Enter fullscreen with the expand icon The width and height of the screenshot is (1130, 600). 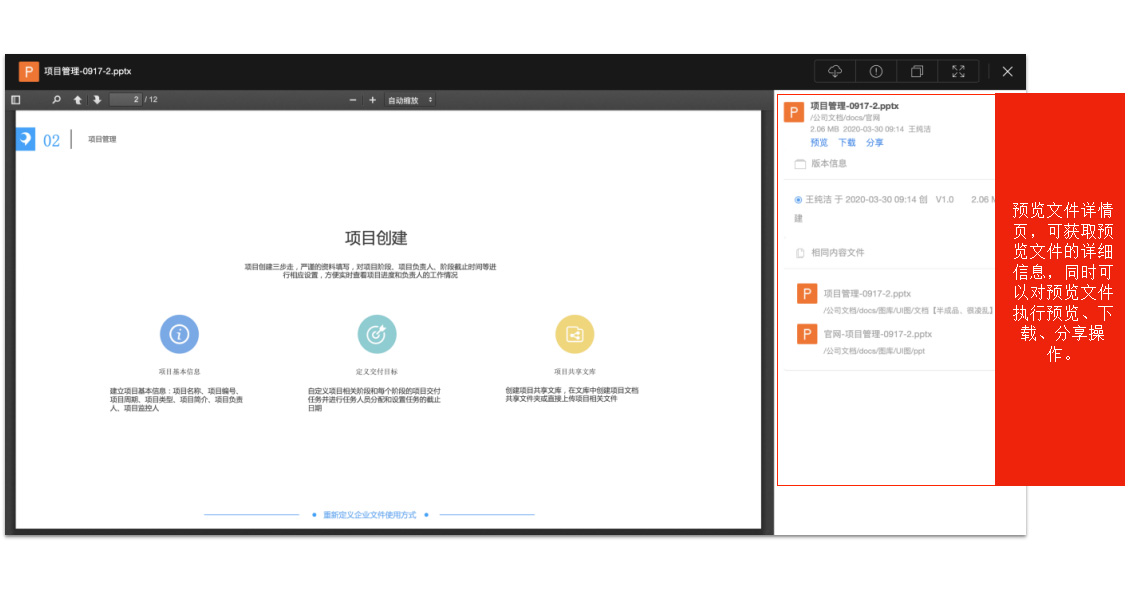958,71
